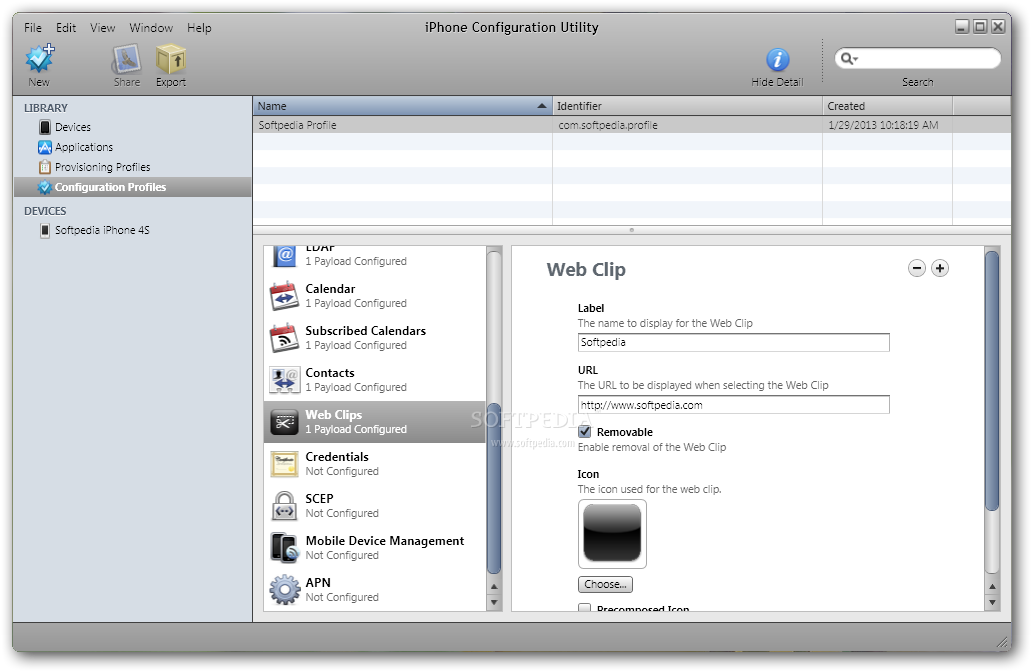Image resolution: width=1032 pixels, height=672 pixels.
Task: Select the Contacts payload entry
Action: (x=375, y=380)
